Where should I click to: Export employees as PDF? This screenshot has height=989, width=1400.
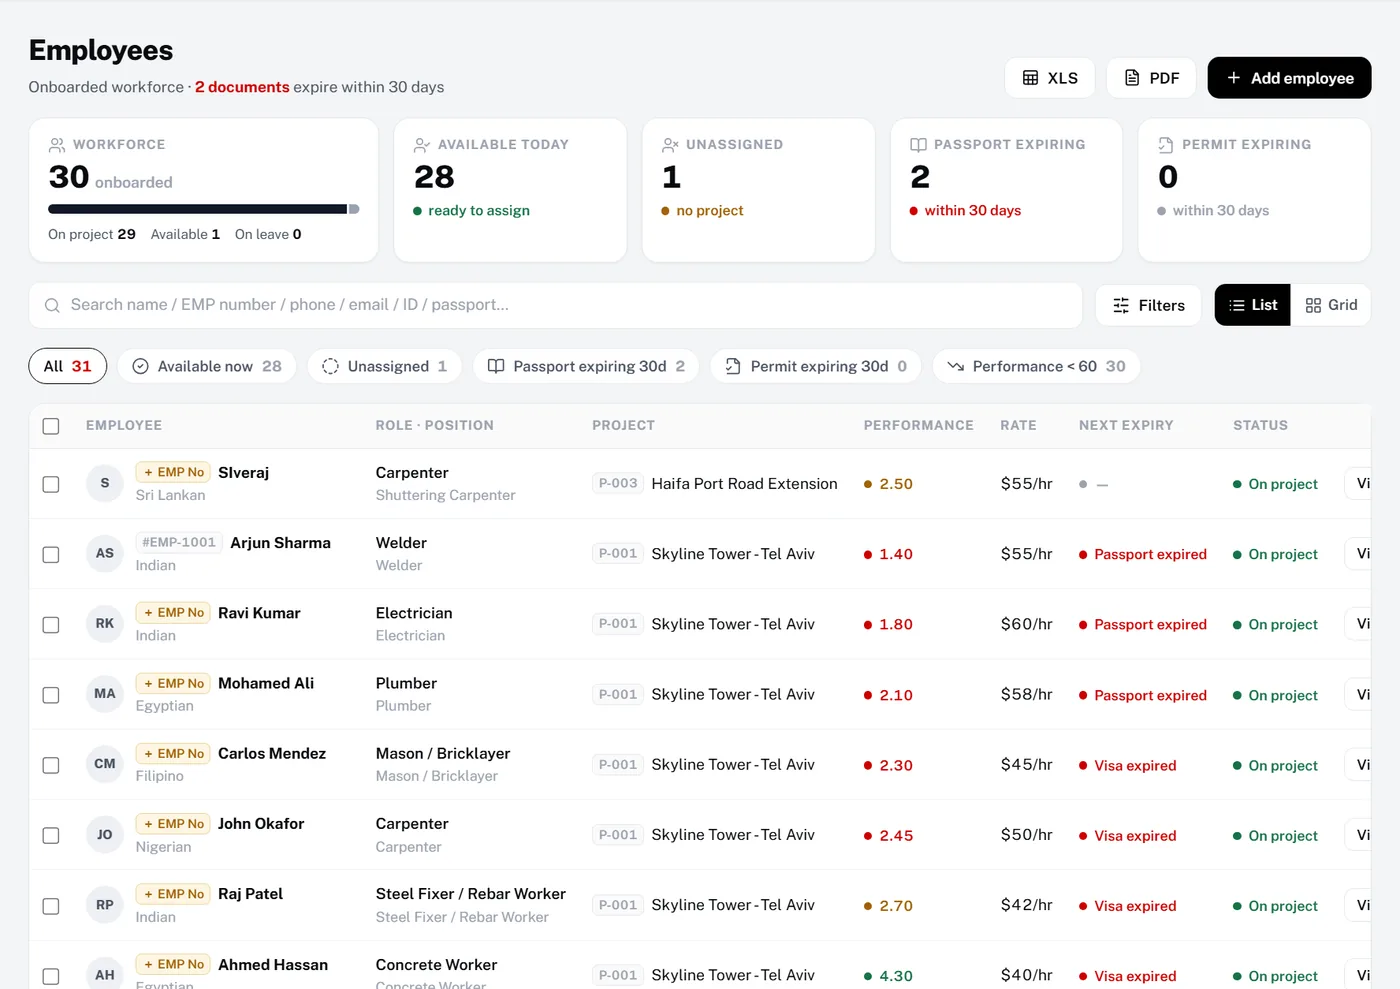(x=1151, y=78)
